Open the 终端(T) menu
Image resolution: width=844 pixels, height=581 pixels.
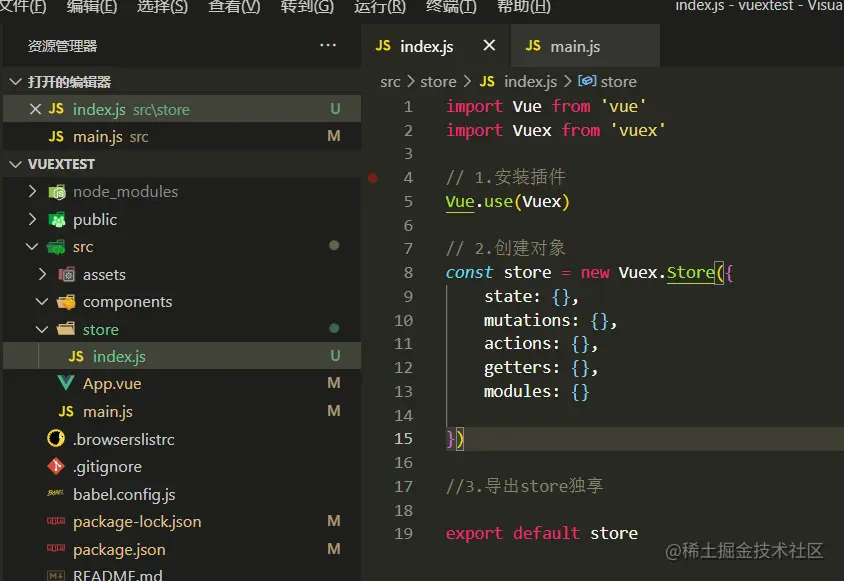(x=451, y=5)
